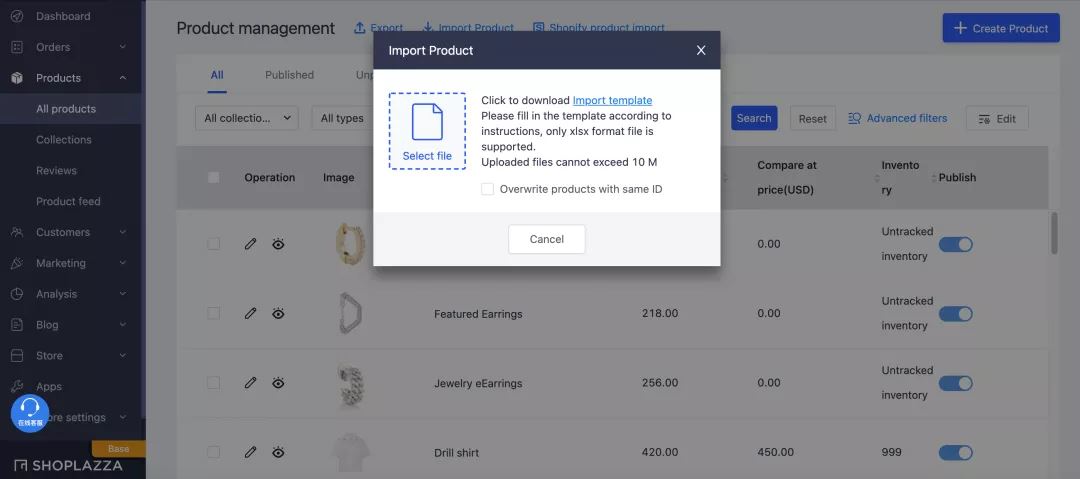Open the Drill shirt product thumbnail
Viewport: 1080px width, 479px height.
351,453
